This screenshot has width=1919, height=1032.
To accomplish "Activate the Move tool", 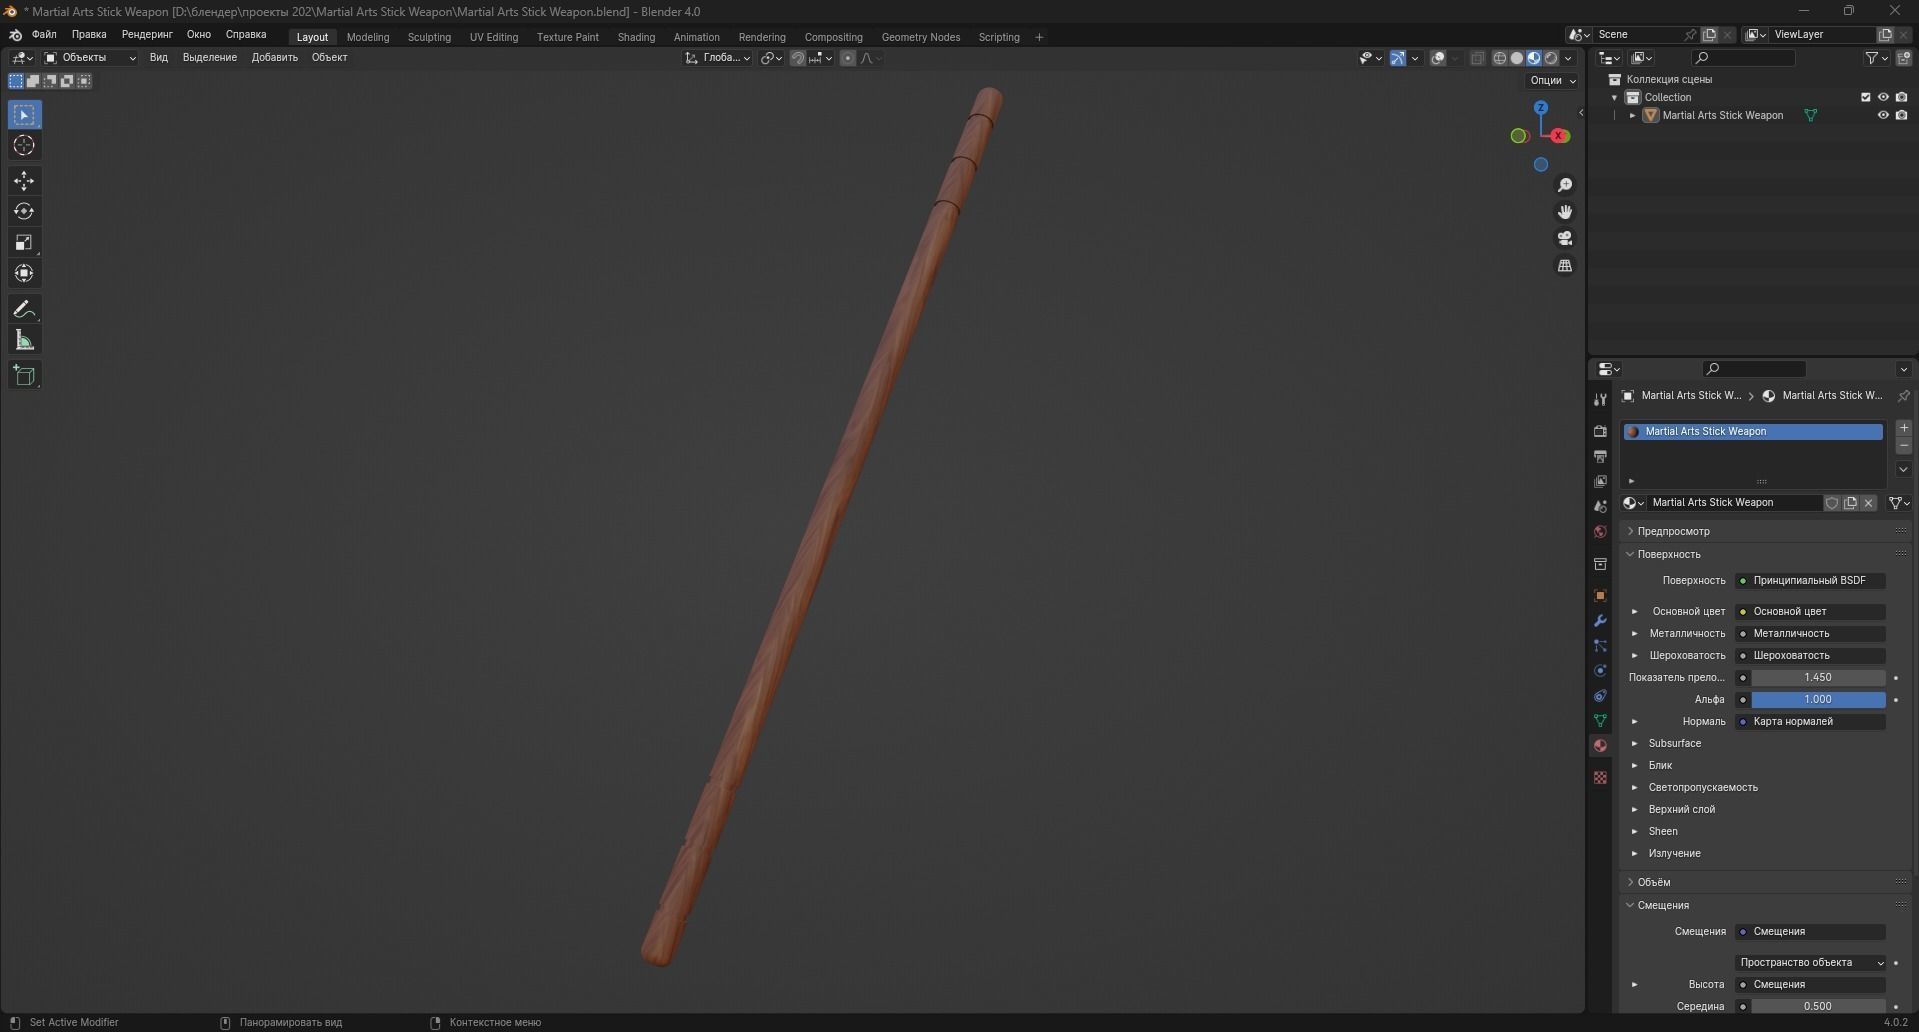I will tap(24, 181).
